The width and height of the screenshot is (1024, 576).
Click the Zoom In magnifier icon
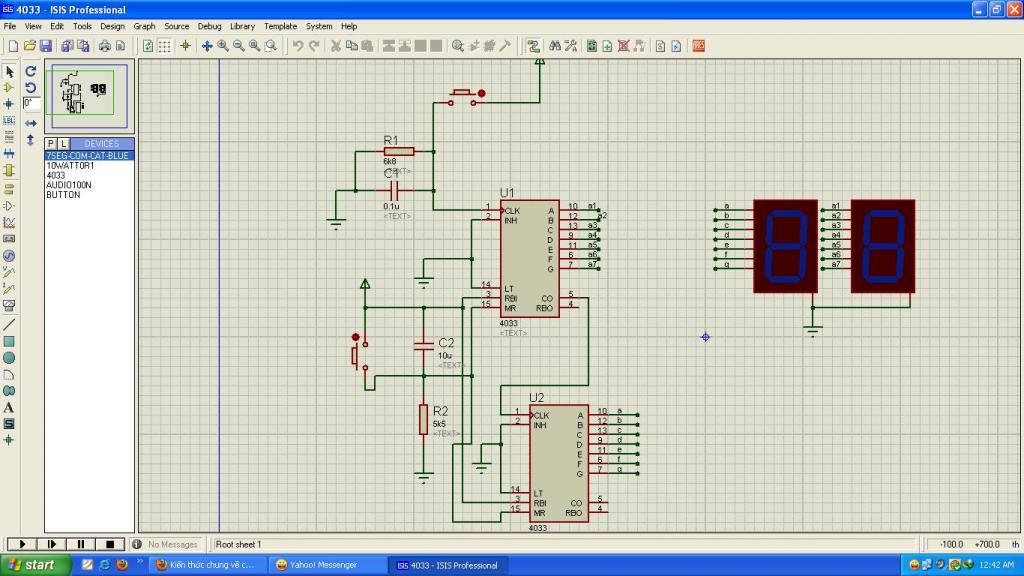(223, 46)
